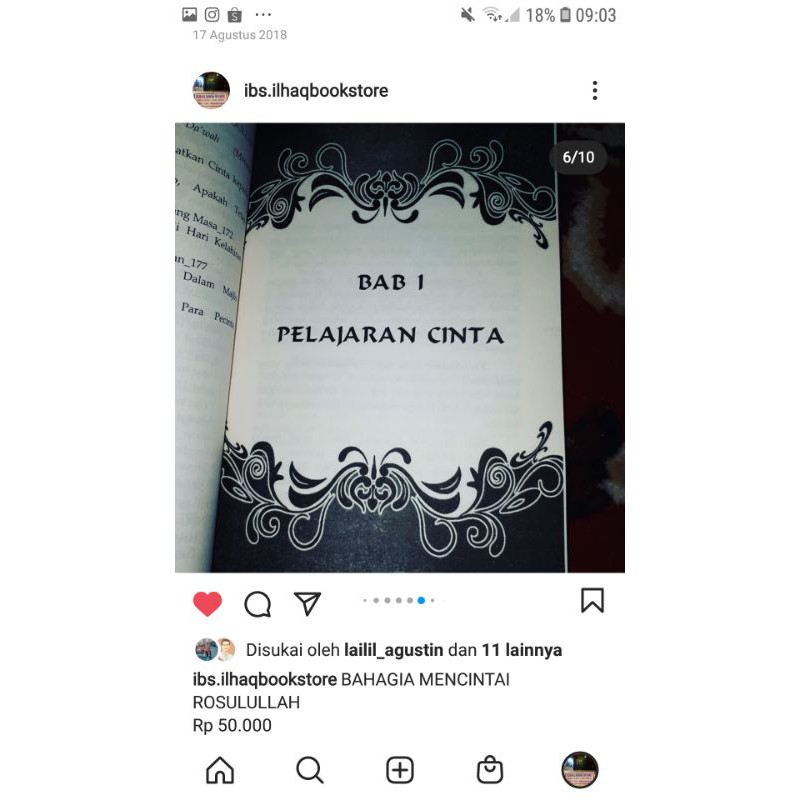Viewport: 800px width, 800px height.
Task: Go to Home feed tab
Action: tap(220, 769)
